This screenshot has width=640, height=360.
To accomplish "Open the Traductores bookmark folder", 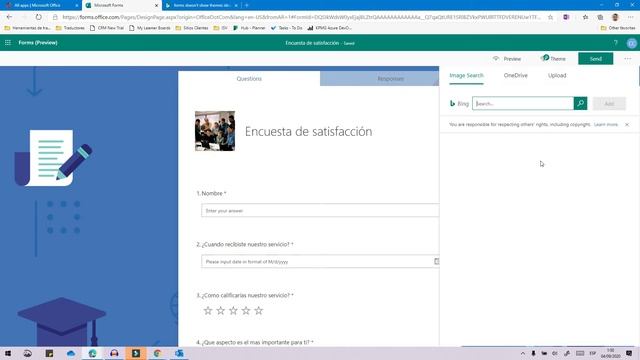I will pos(70,28).
